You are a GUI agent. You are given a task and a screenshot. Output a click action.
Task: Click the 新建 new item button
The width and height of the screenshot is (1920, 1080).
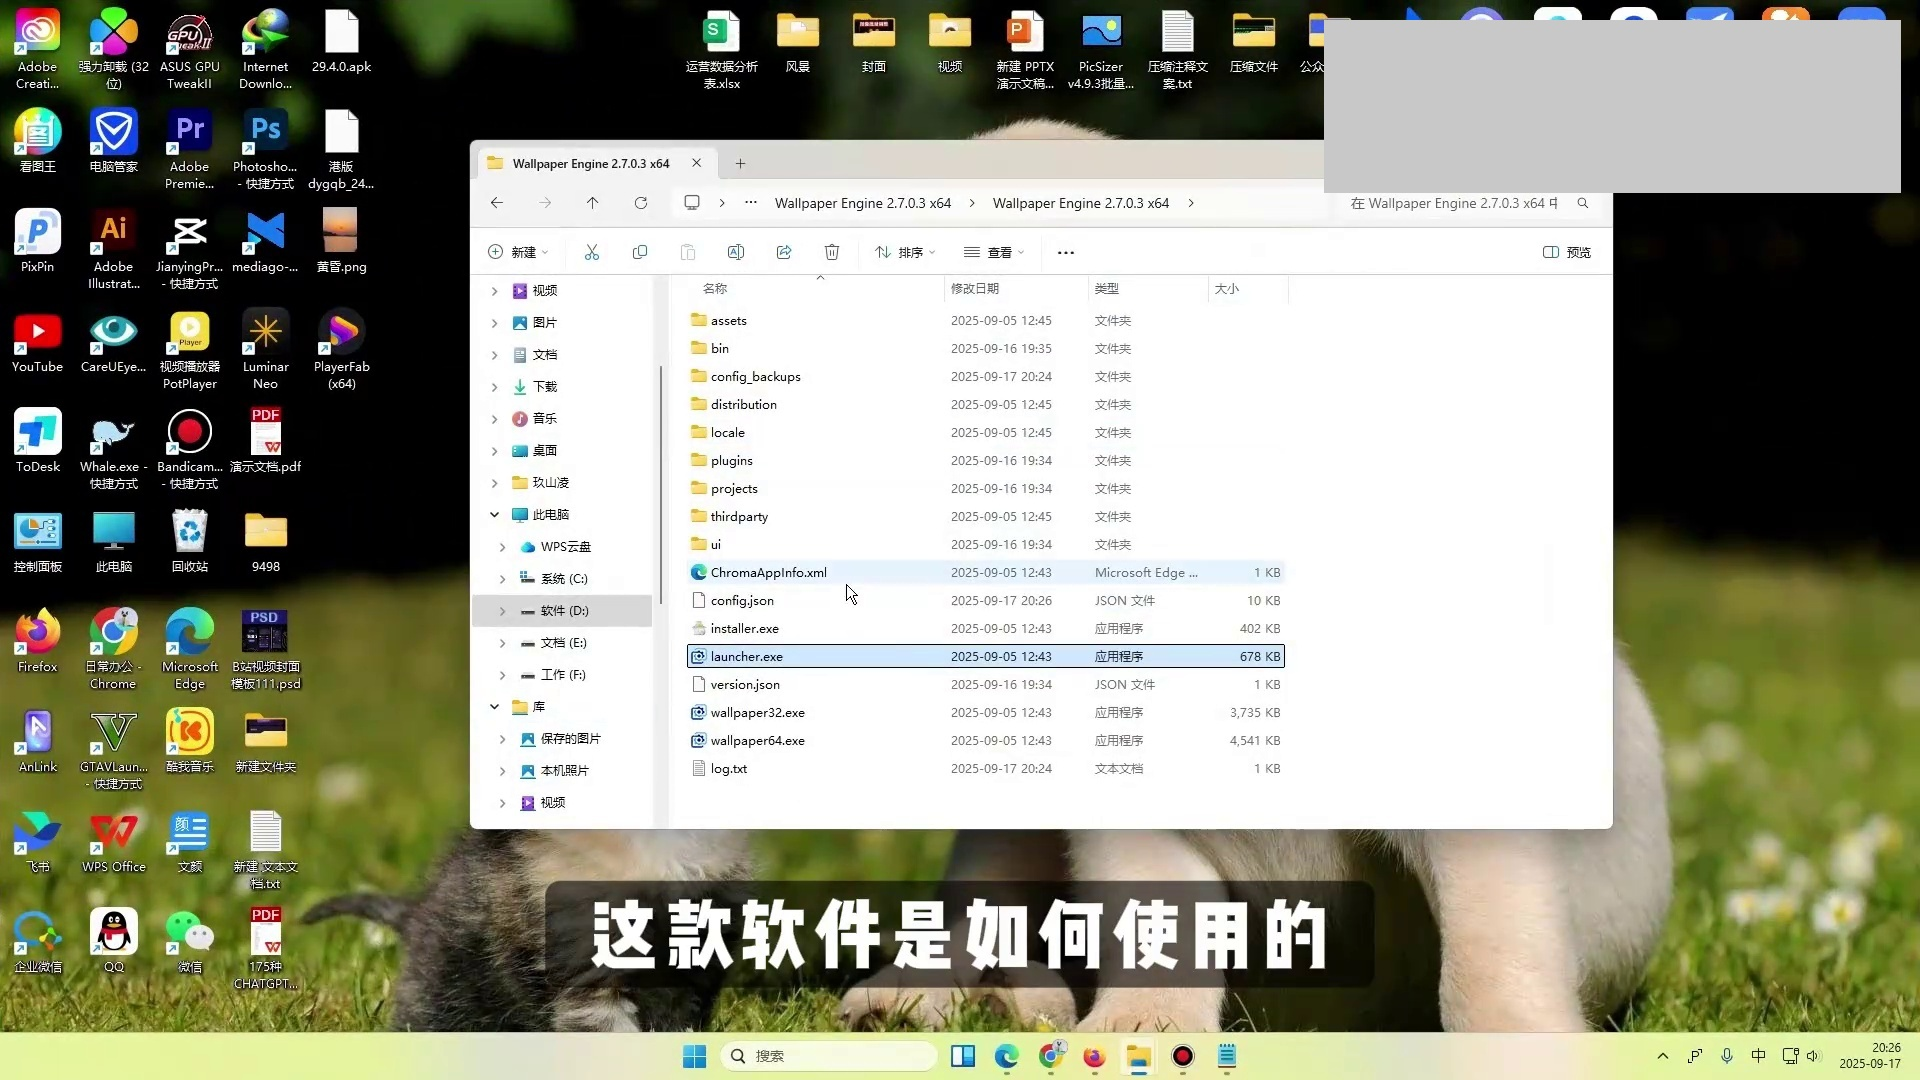(x=518, y=252)
